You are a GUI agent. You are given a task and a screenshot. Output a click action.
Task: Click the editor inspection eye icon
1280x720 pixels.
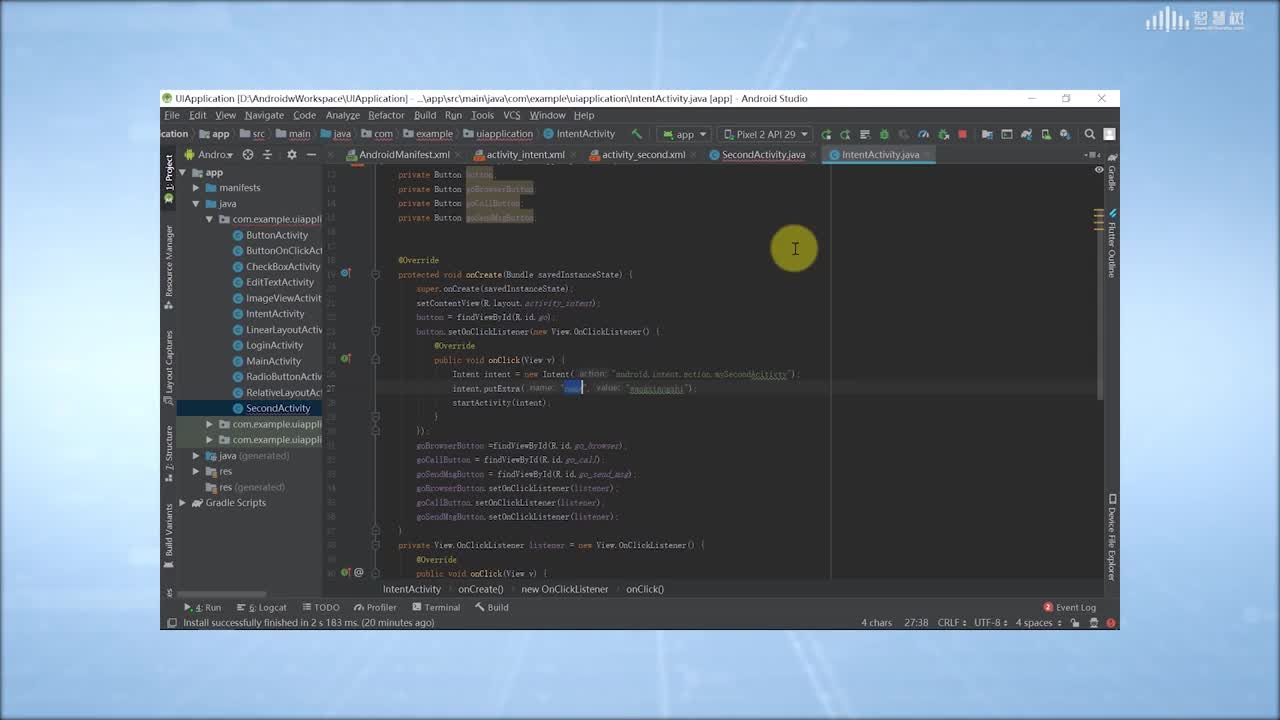[1099, 170]
